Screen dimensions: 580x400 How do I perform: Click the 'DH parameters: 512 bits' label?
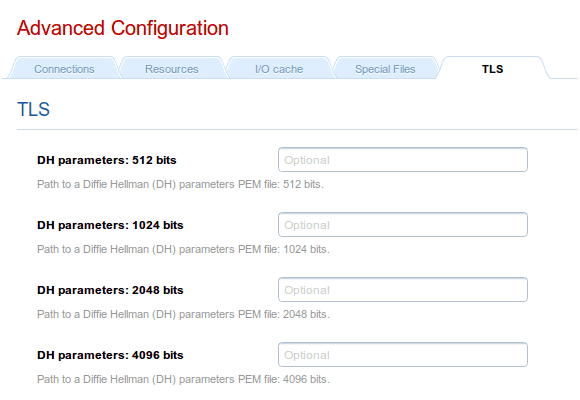pyautogui.click(x=107, y=160)
